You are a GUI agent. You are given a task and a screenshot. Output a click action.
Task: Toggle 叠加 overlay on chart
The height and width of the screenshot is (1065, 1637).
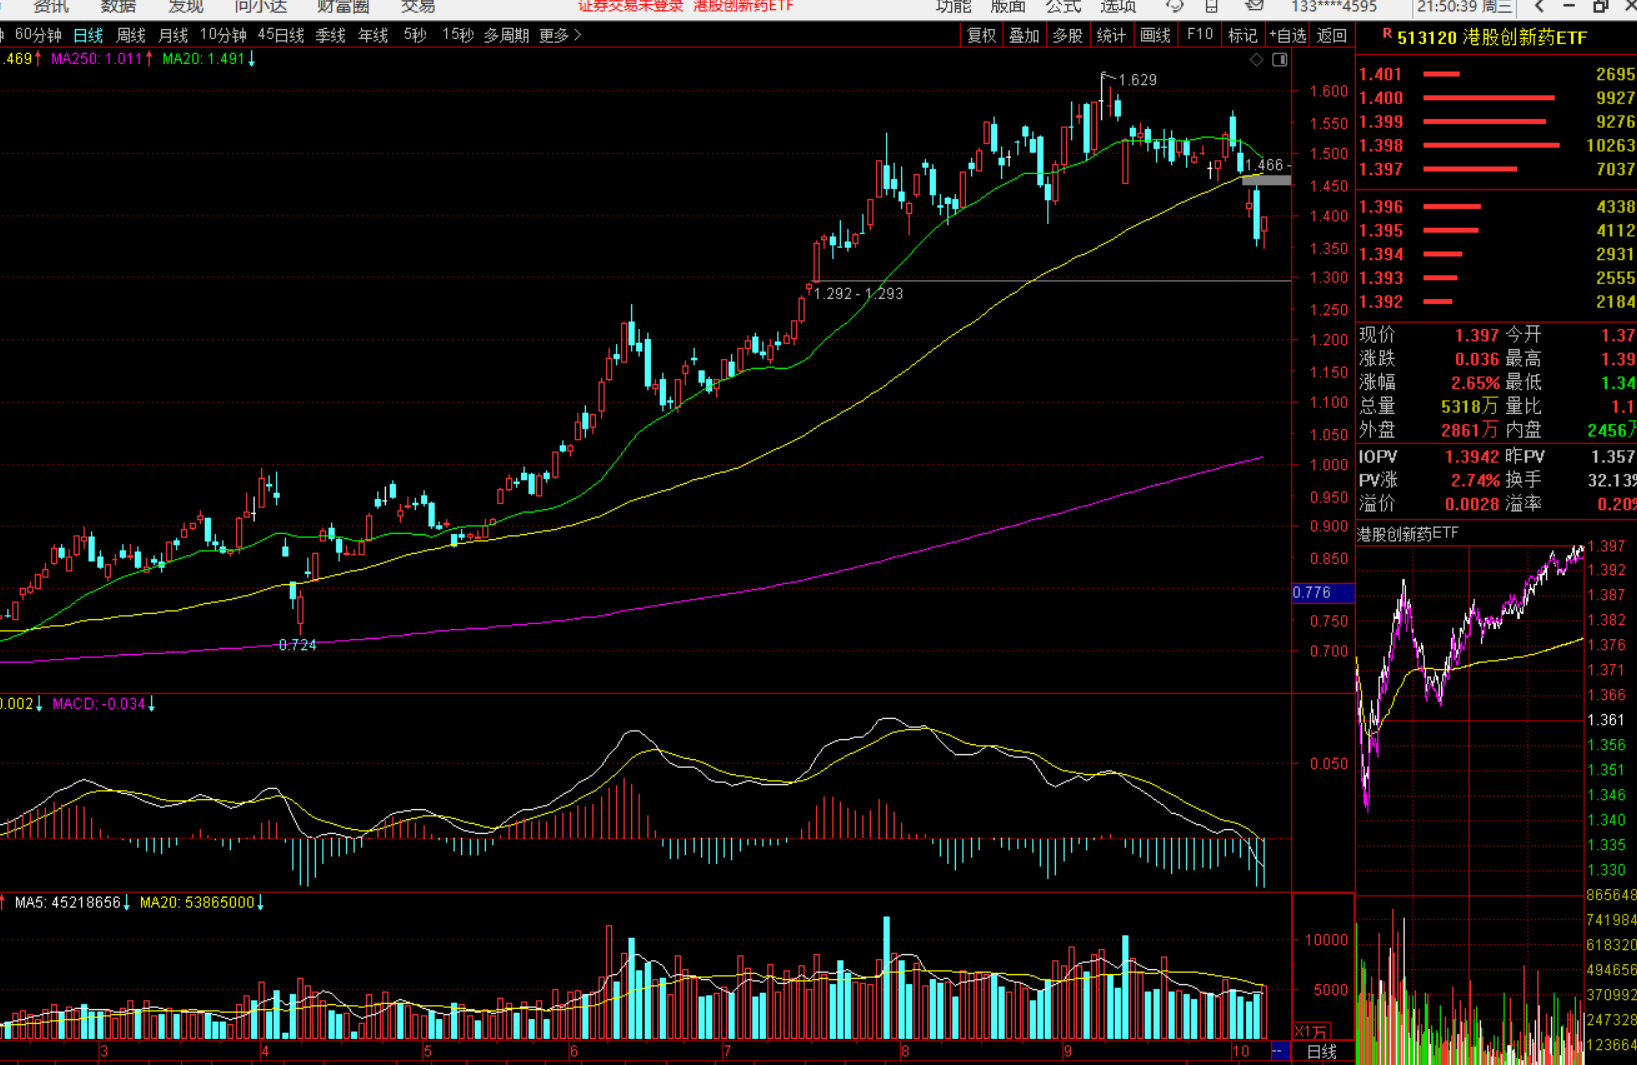click(1024, 35)
